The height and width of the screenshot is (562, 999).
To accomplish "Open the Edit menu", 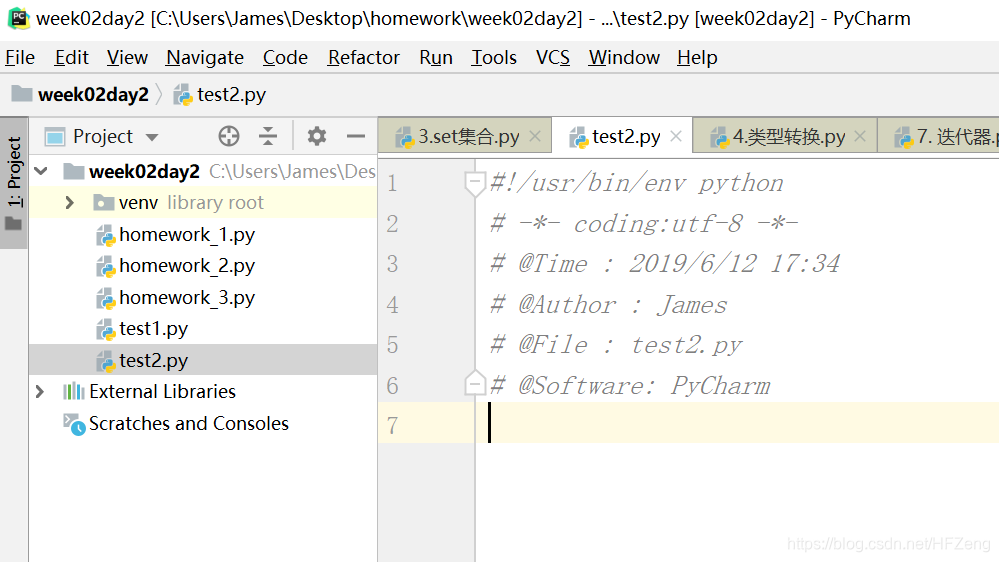I will click(x=71, y=57).
